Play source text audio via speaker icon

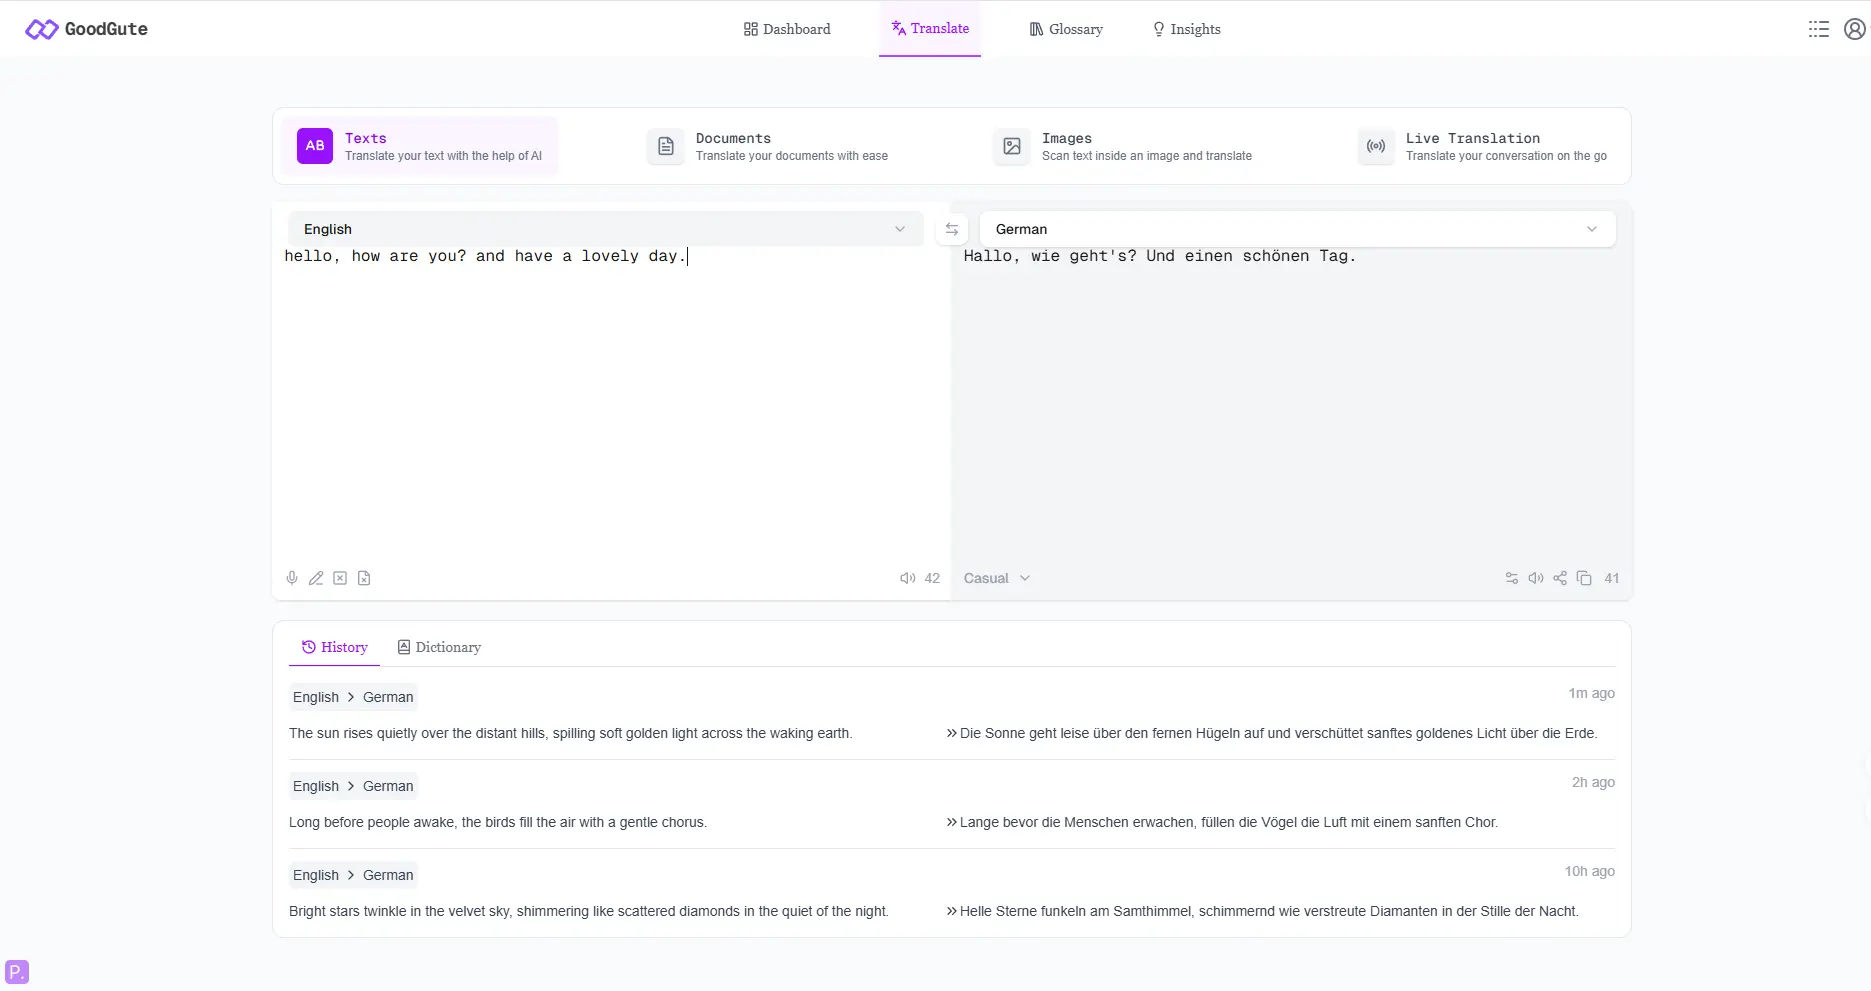(x=907, y=578)
